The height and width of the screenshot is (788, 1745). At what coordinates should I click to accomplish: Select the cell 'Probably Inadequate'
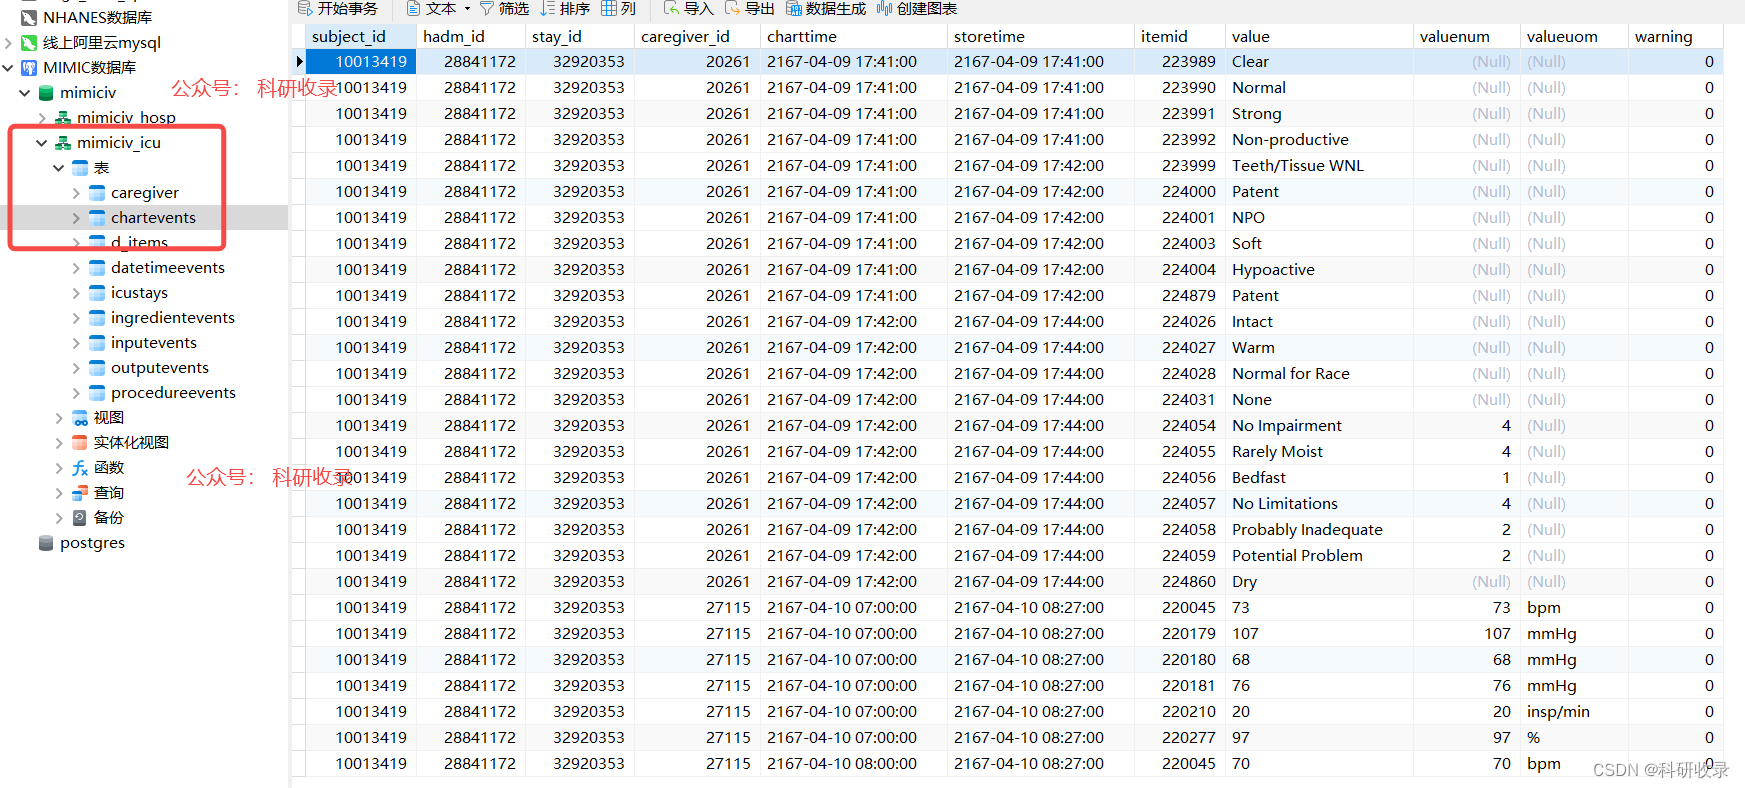(x=1318, y=530)
